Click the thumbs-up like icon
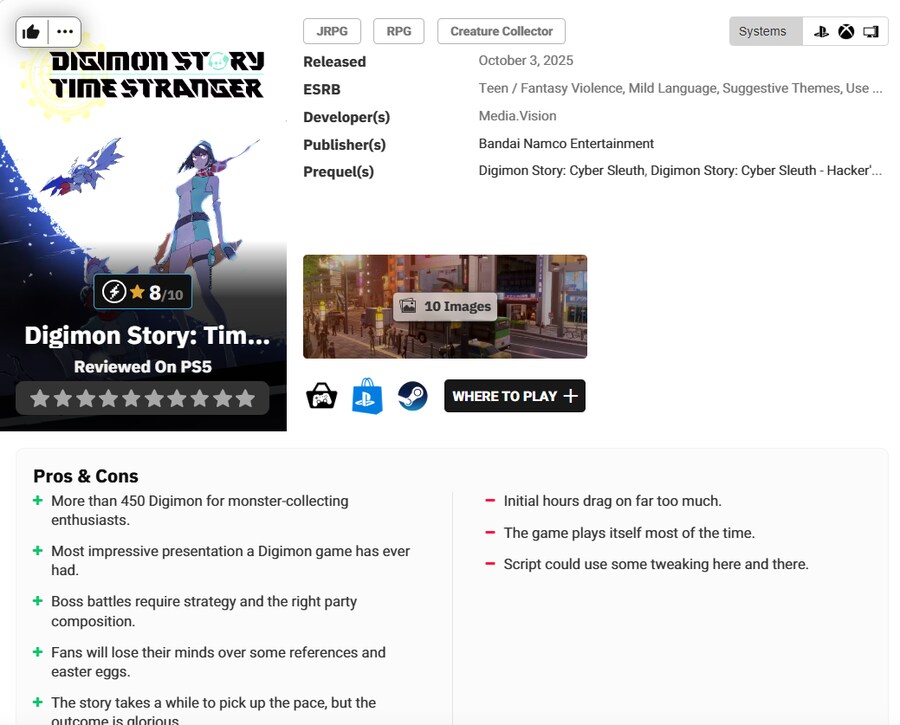The image size is (900, 725). (31, 32)
